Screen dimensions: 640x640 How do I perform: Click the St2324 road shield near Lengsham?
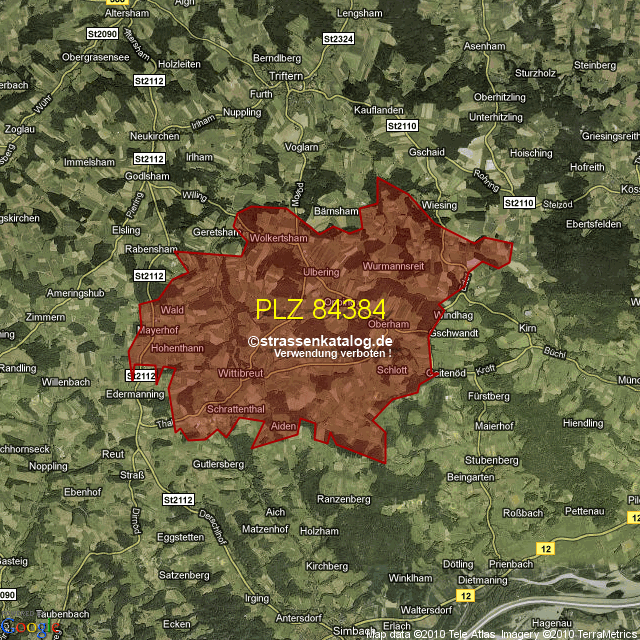pyautogui.click(x=339, y=38)
